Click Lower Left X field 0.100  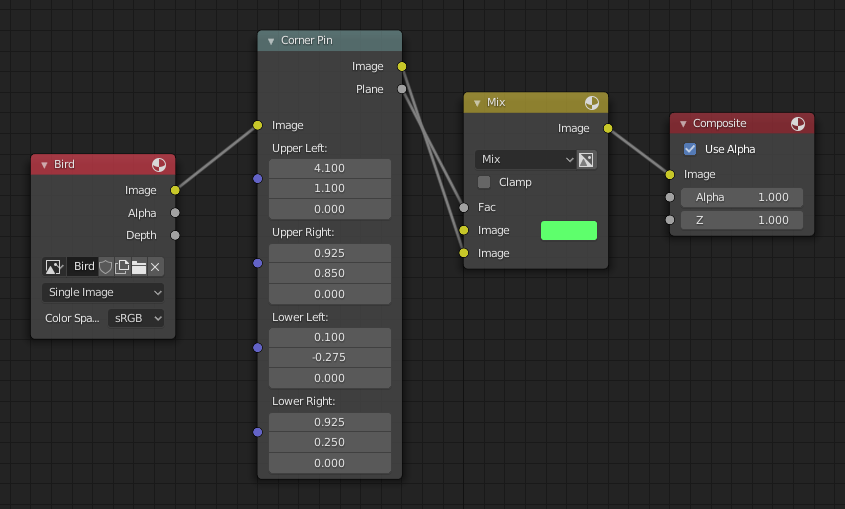[x=330, y=337]
